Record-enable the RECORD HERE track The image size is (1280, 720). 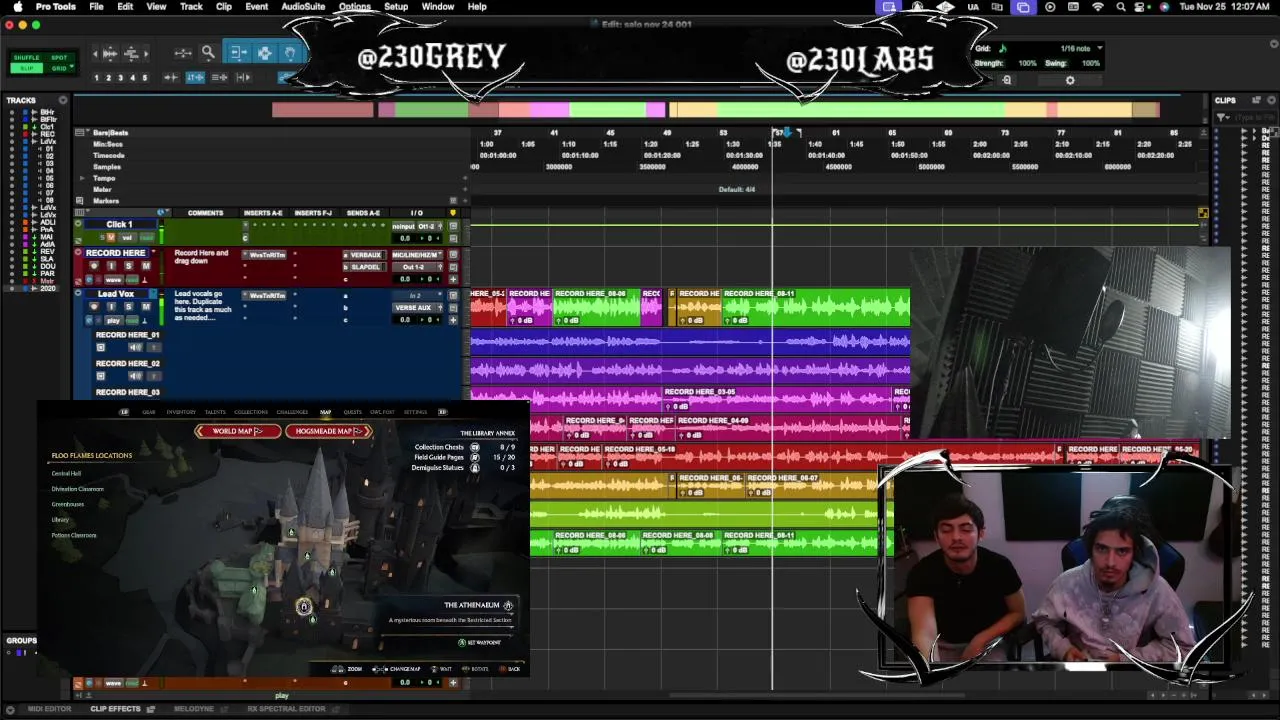click(x=94, y=266)
